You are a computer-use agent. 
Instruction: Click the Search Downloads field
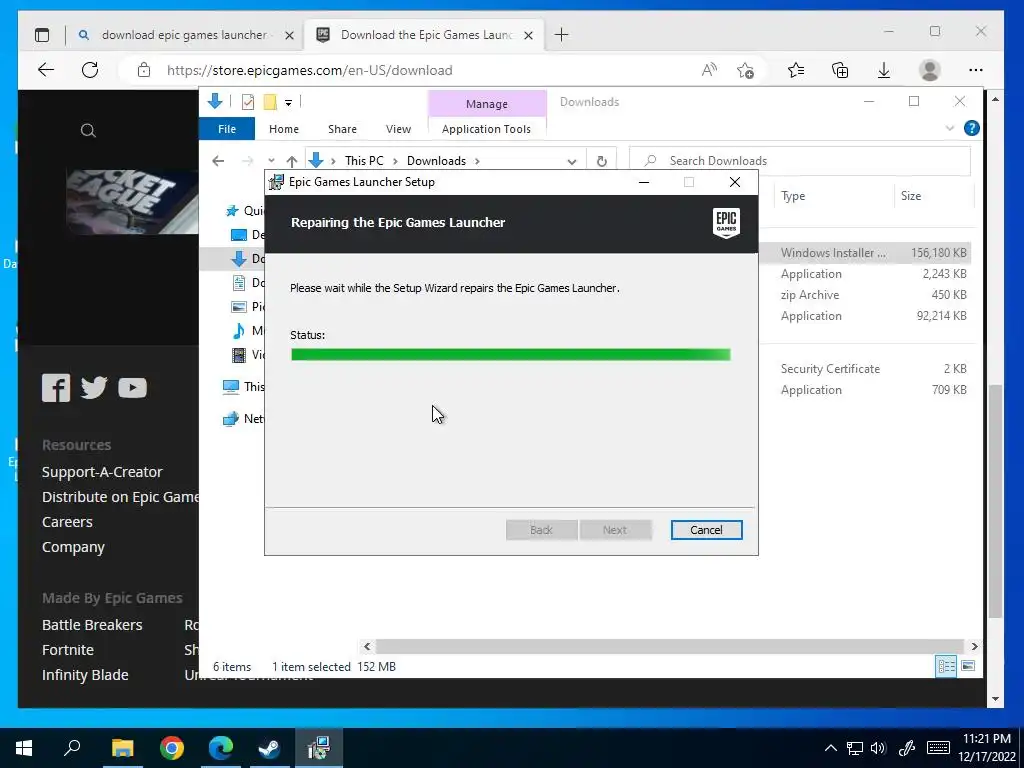click(800, 161)
